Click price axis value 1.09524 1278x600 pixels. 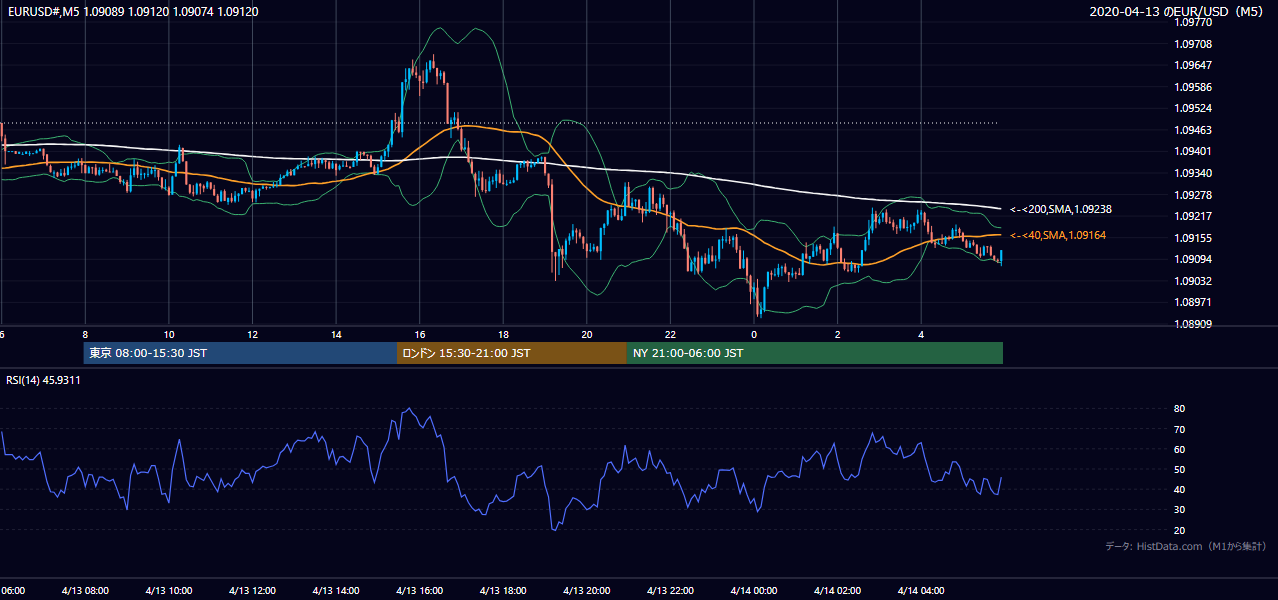click(1194, 108)
